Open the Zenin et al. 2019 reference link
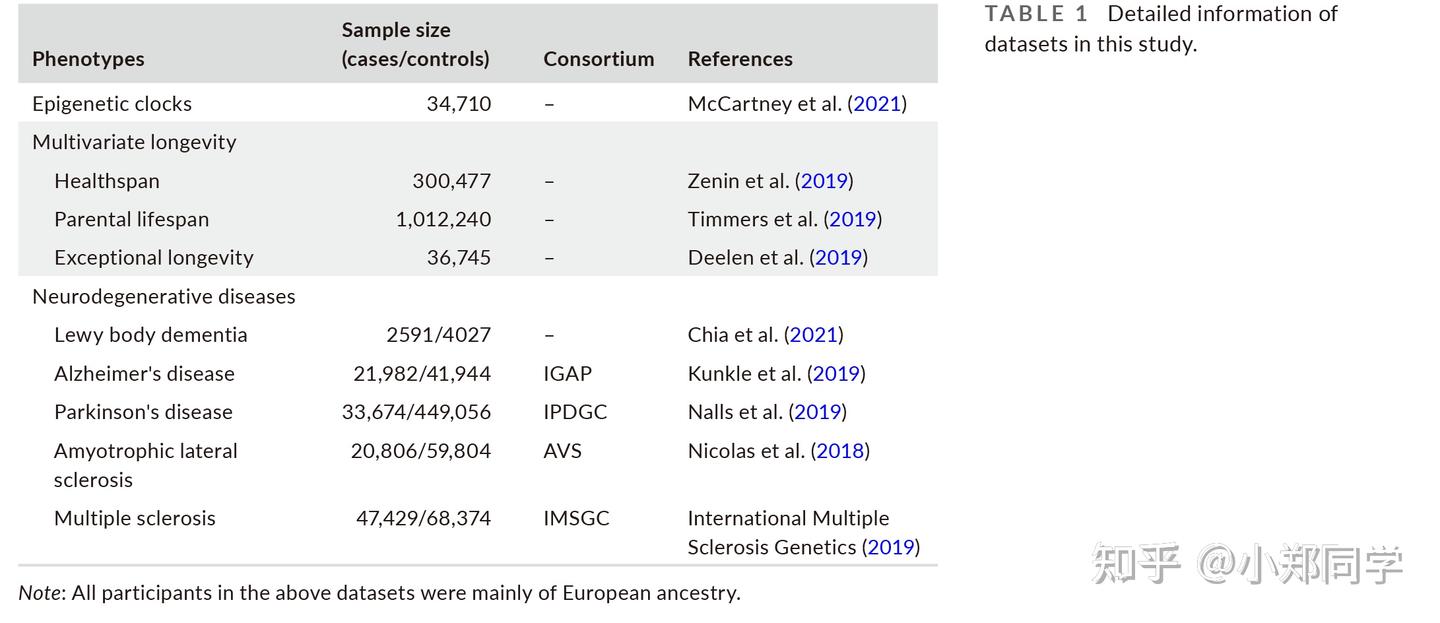The image size is (1440, 623). pos(824,181)
